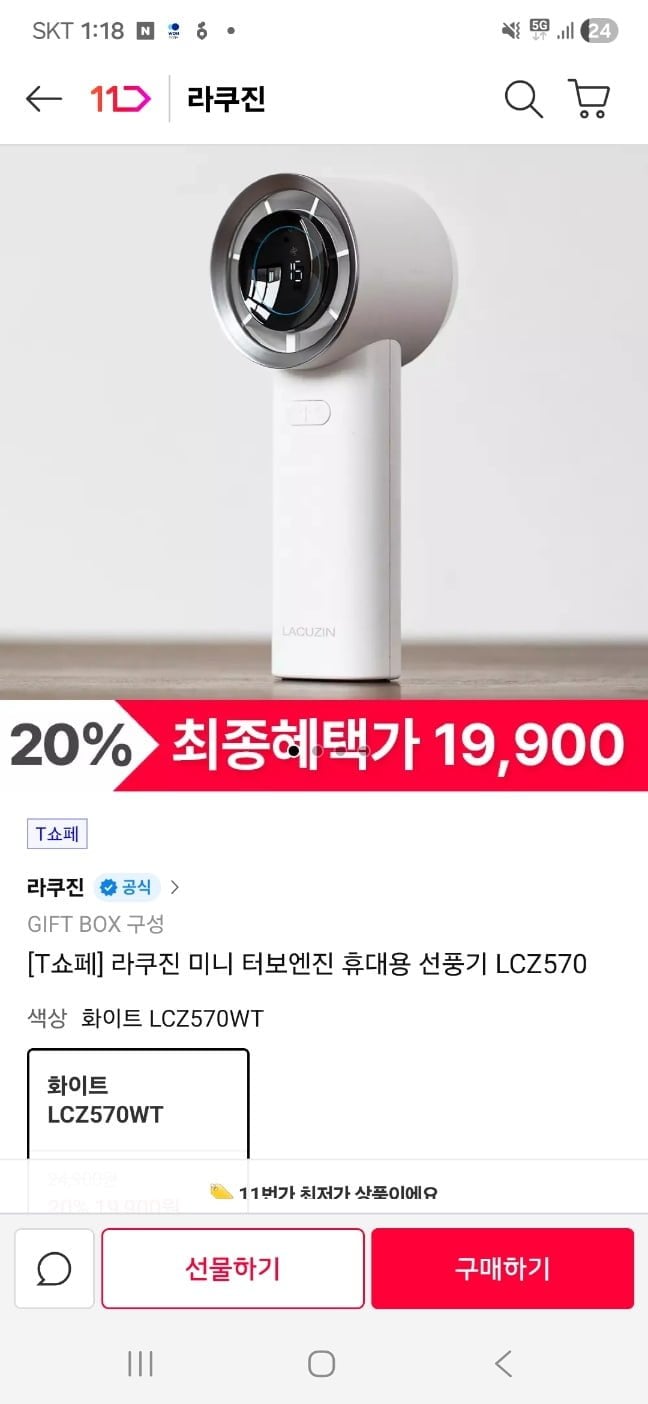648x1404 pixels.
Task: Select the first image carousel dot
Action: (x=294, y=749)
